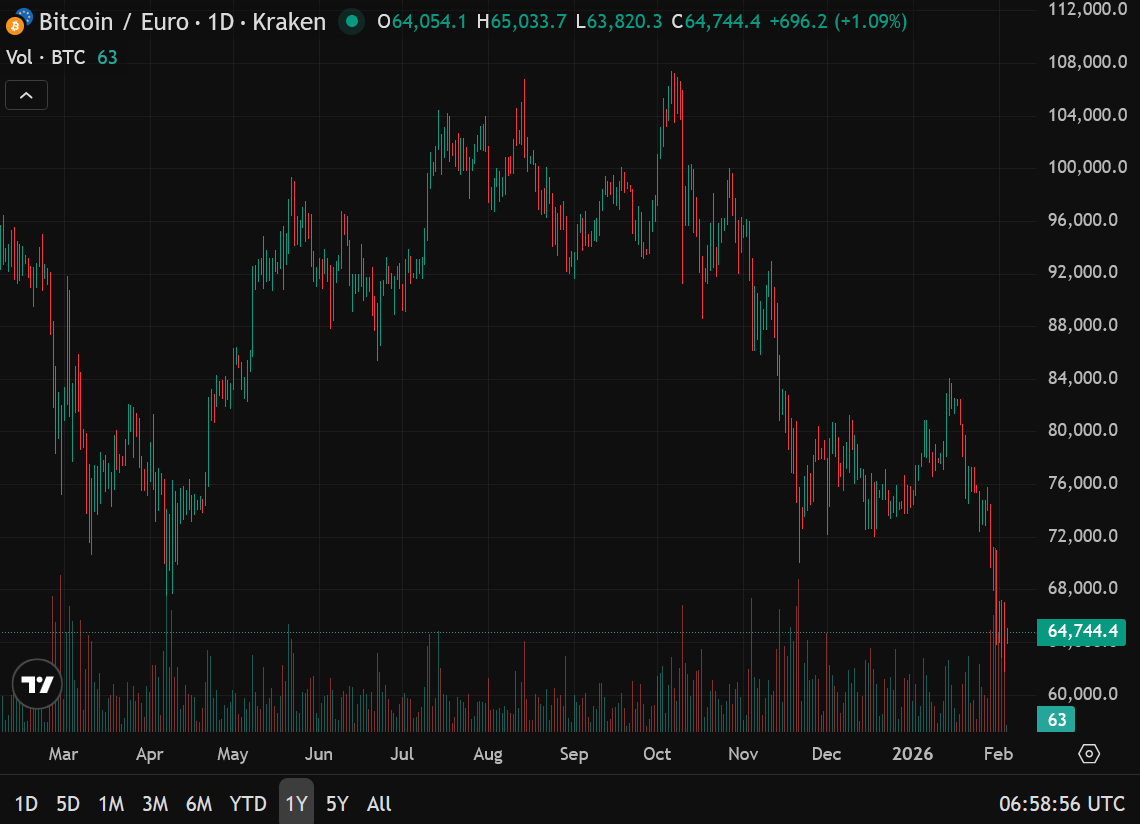
Task: Click the 112,000.0 price axis label
Action: point(1087,9)
